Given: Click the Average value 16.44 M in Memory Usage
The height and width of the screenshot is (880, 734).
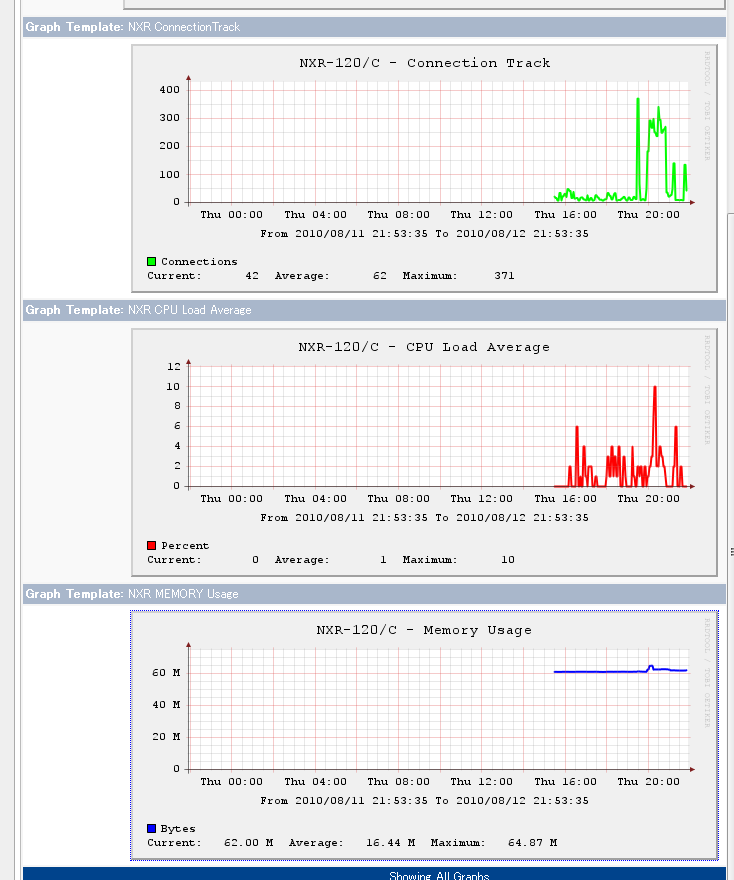Looking at the screenshot, I should point(391,842).
